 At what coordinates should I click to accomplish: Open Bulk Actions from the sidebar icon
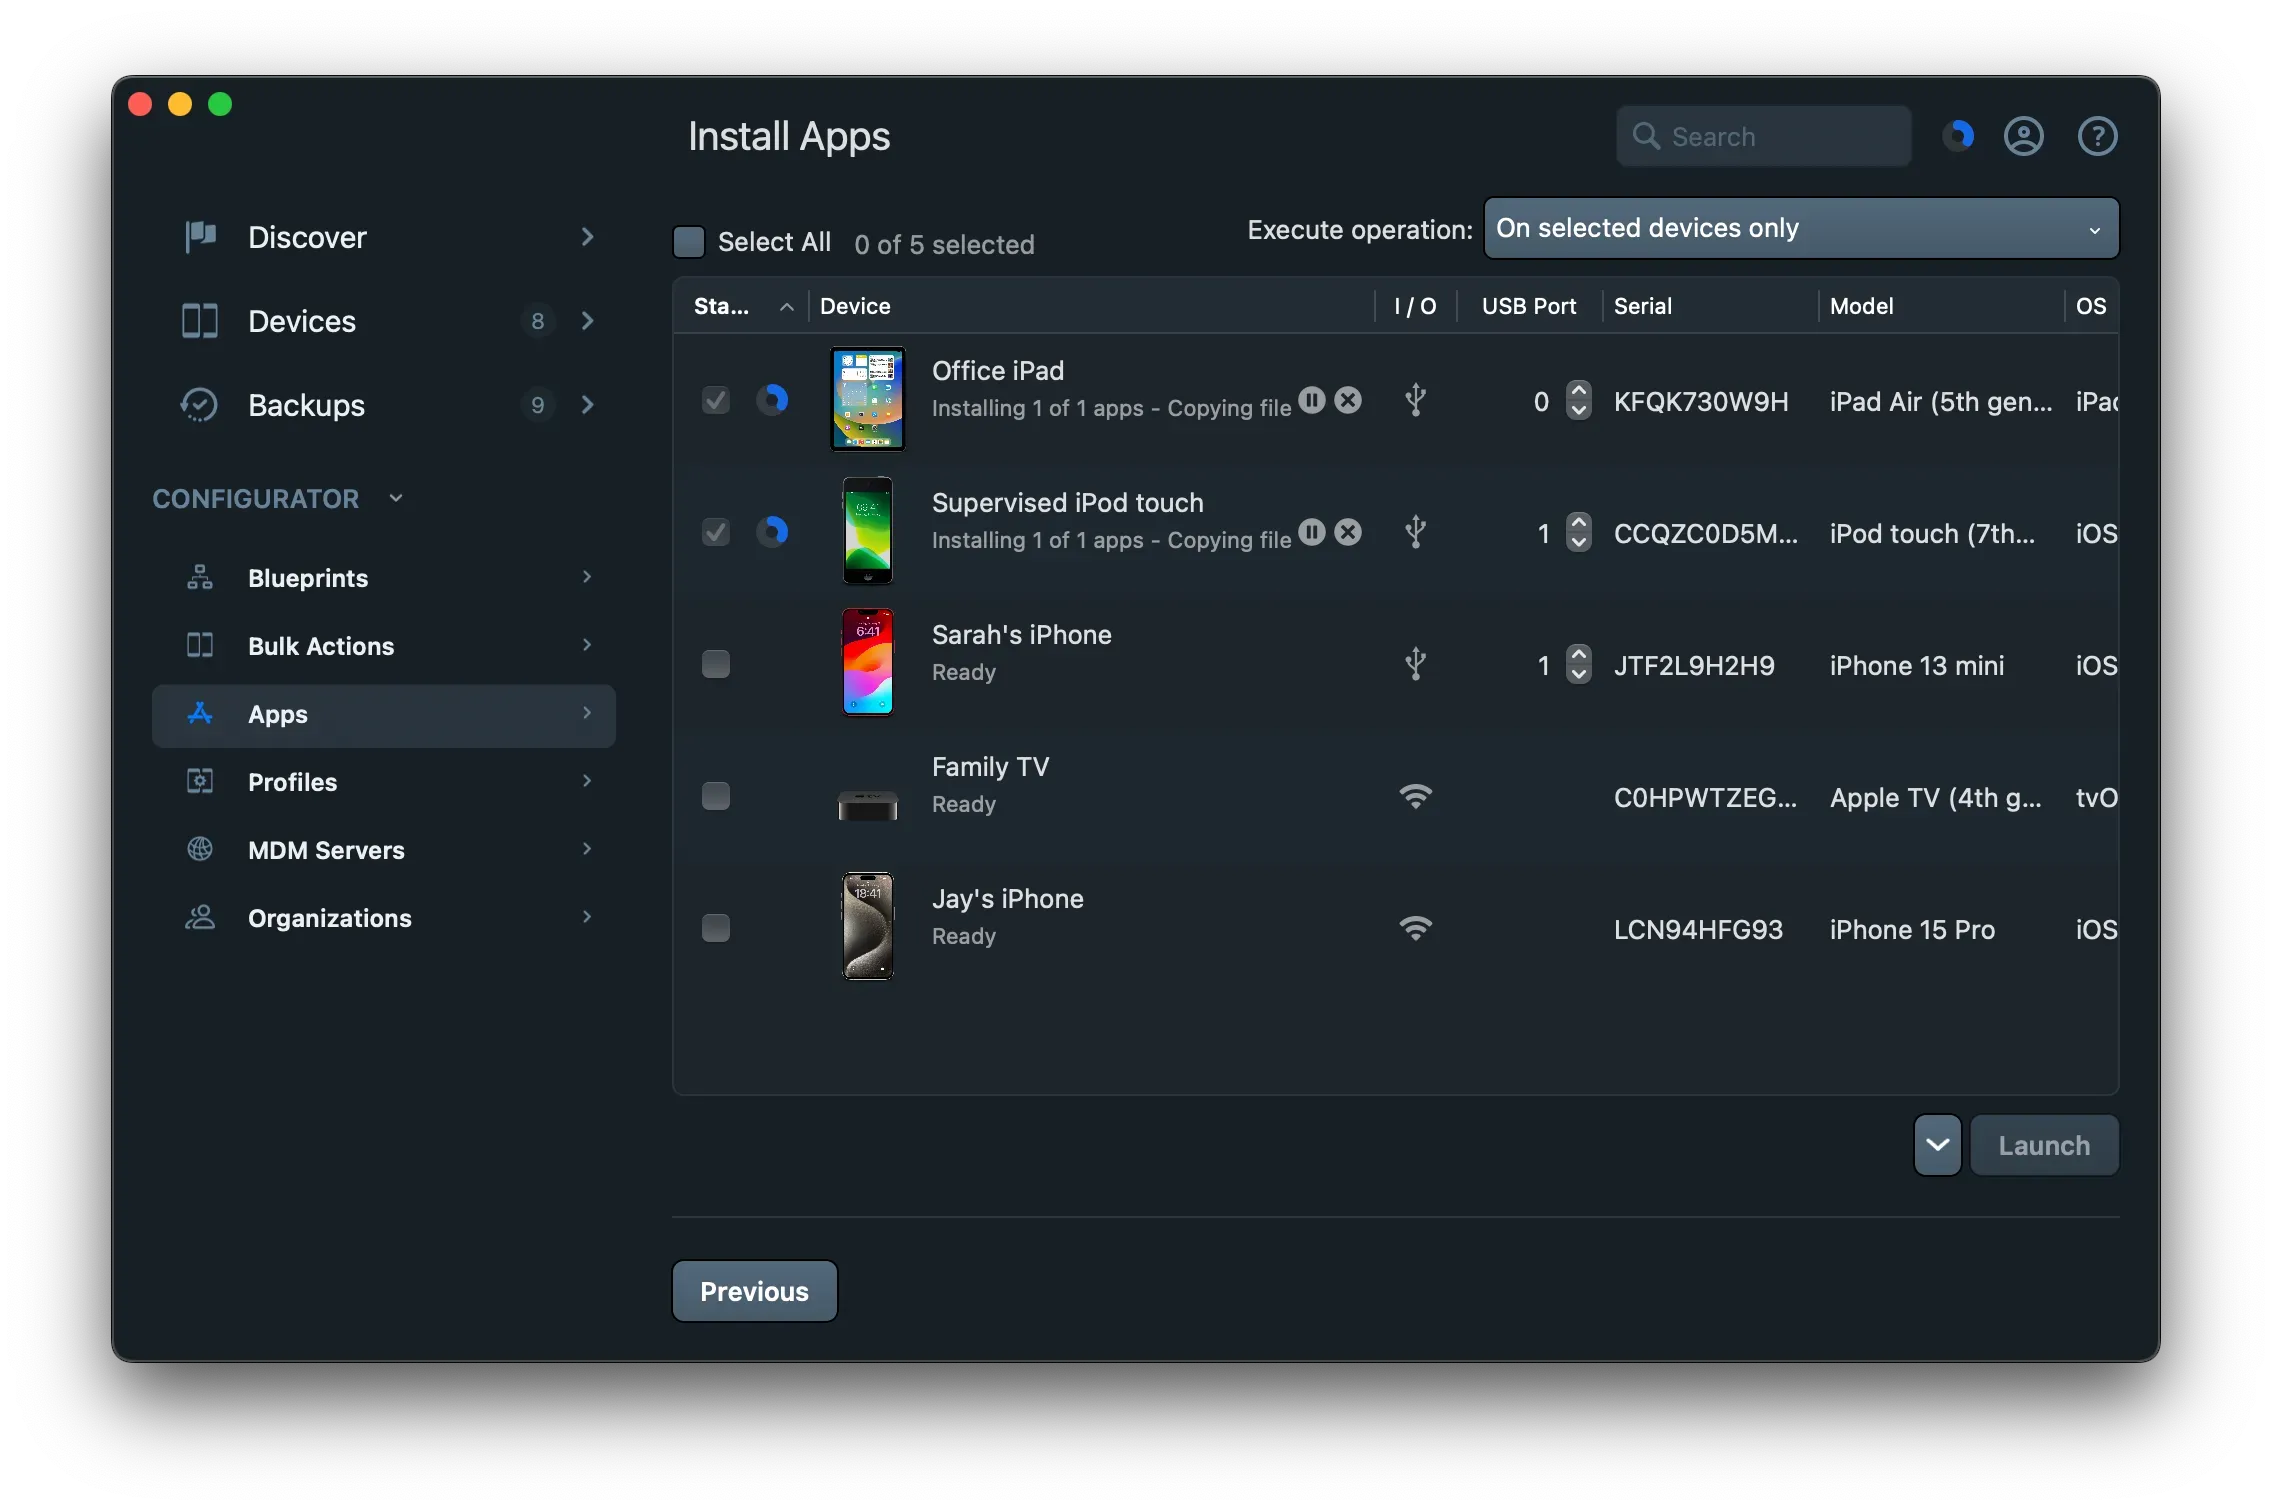pyautogui.click(x=199, y=646)
